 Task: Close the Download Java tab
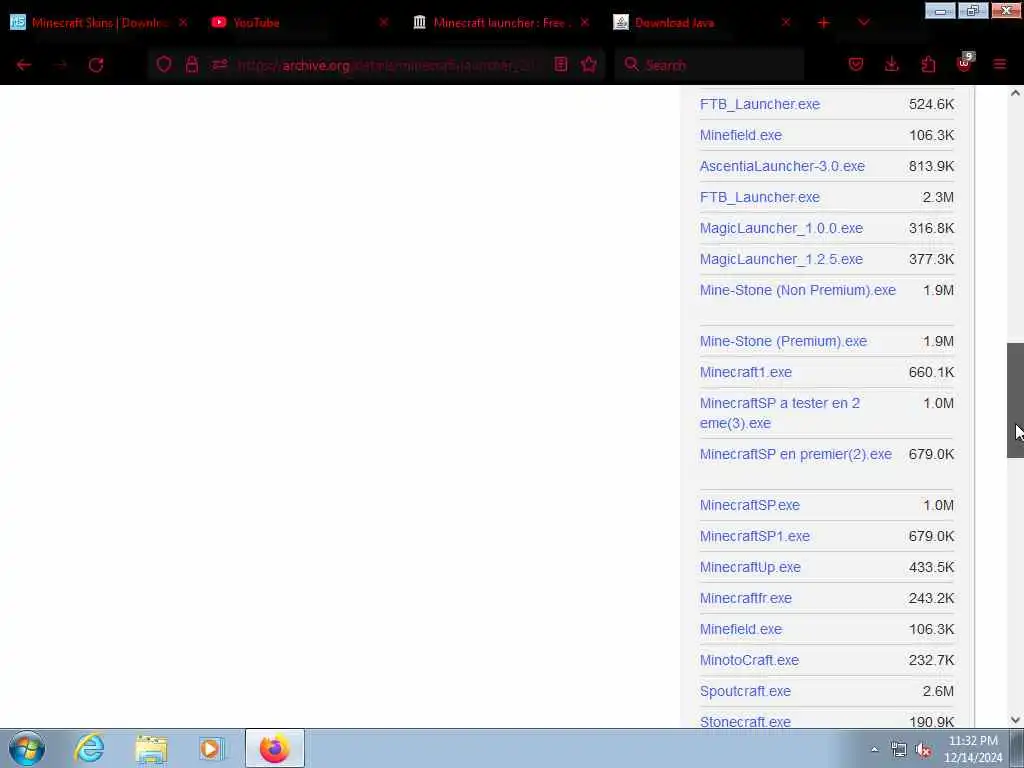point(786,22)
